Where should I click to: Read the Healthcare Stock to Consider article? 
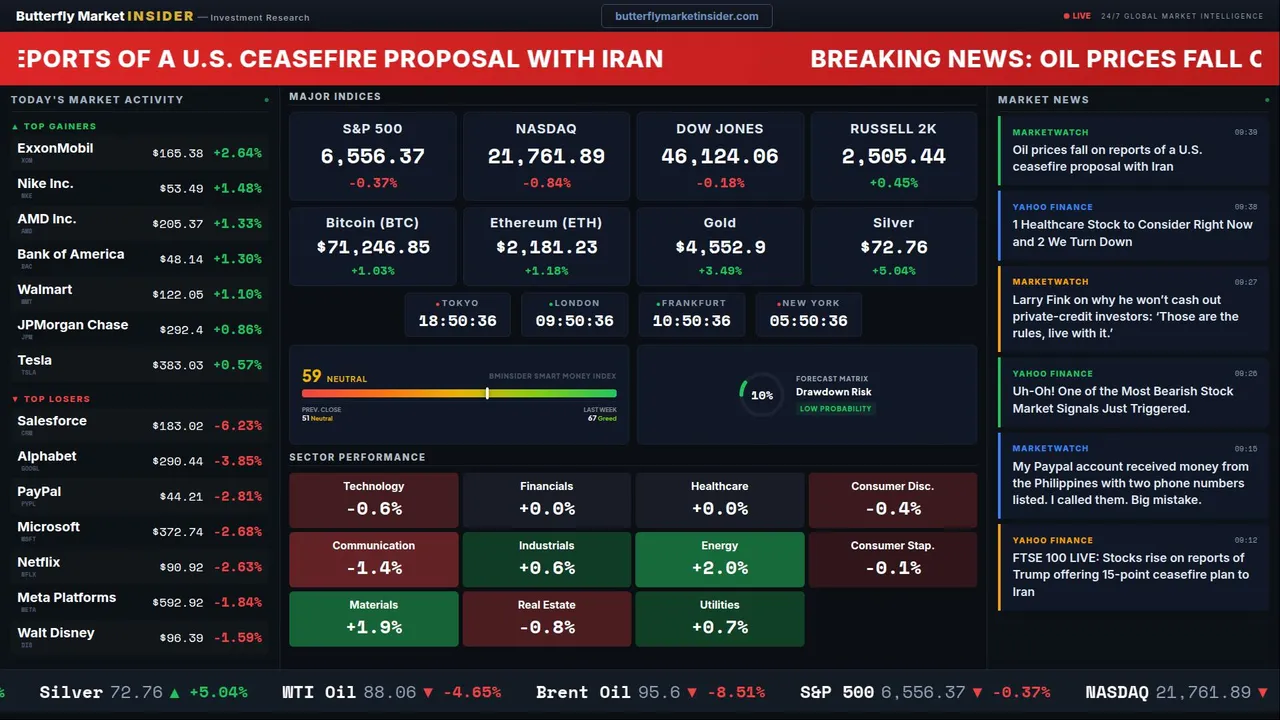[x=1133, y=226]
